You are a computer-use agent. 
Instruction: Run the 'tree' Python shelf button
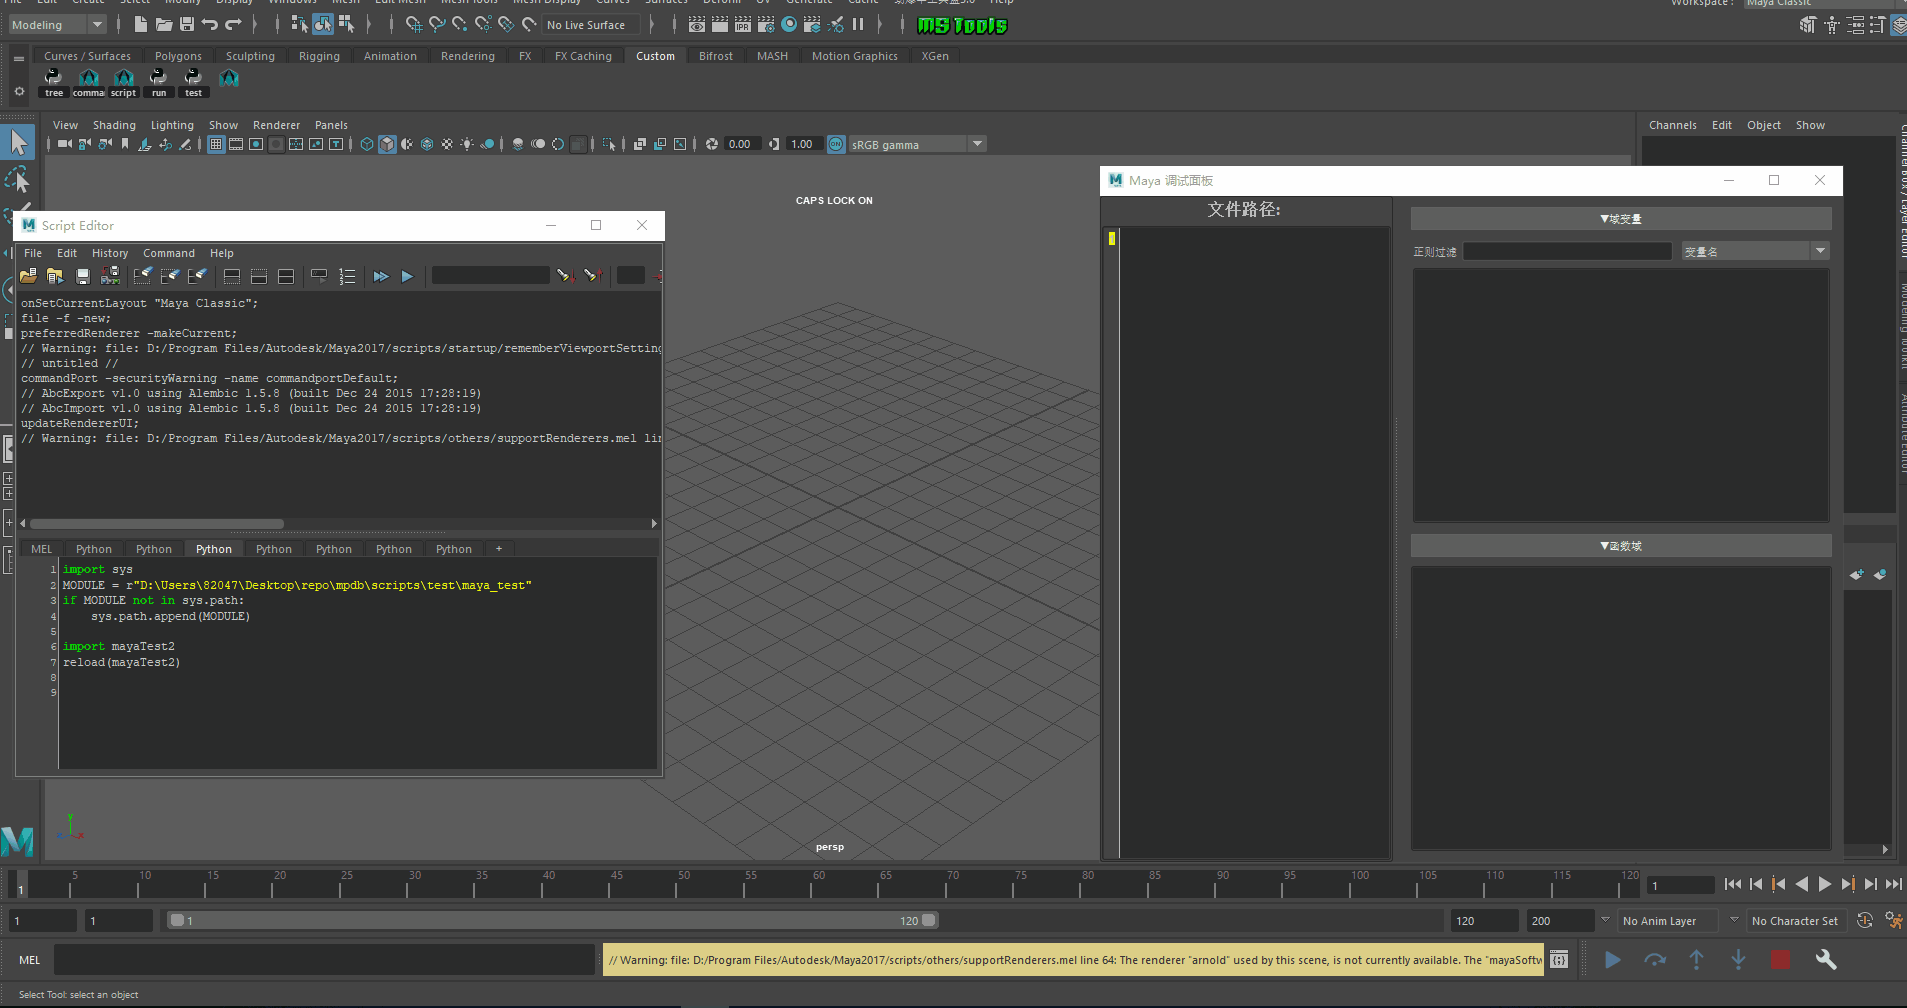tap(54, 83)
